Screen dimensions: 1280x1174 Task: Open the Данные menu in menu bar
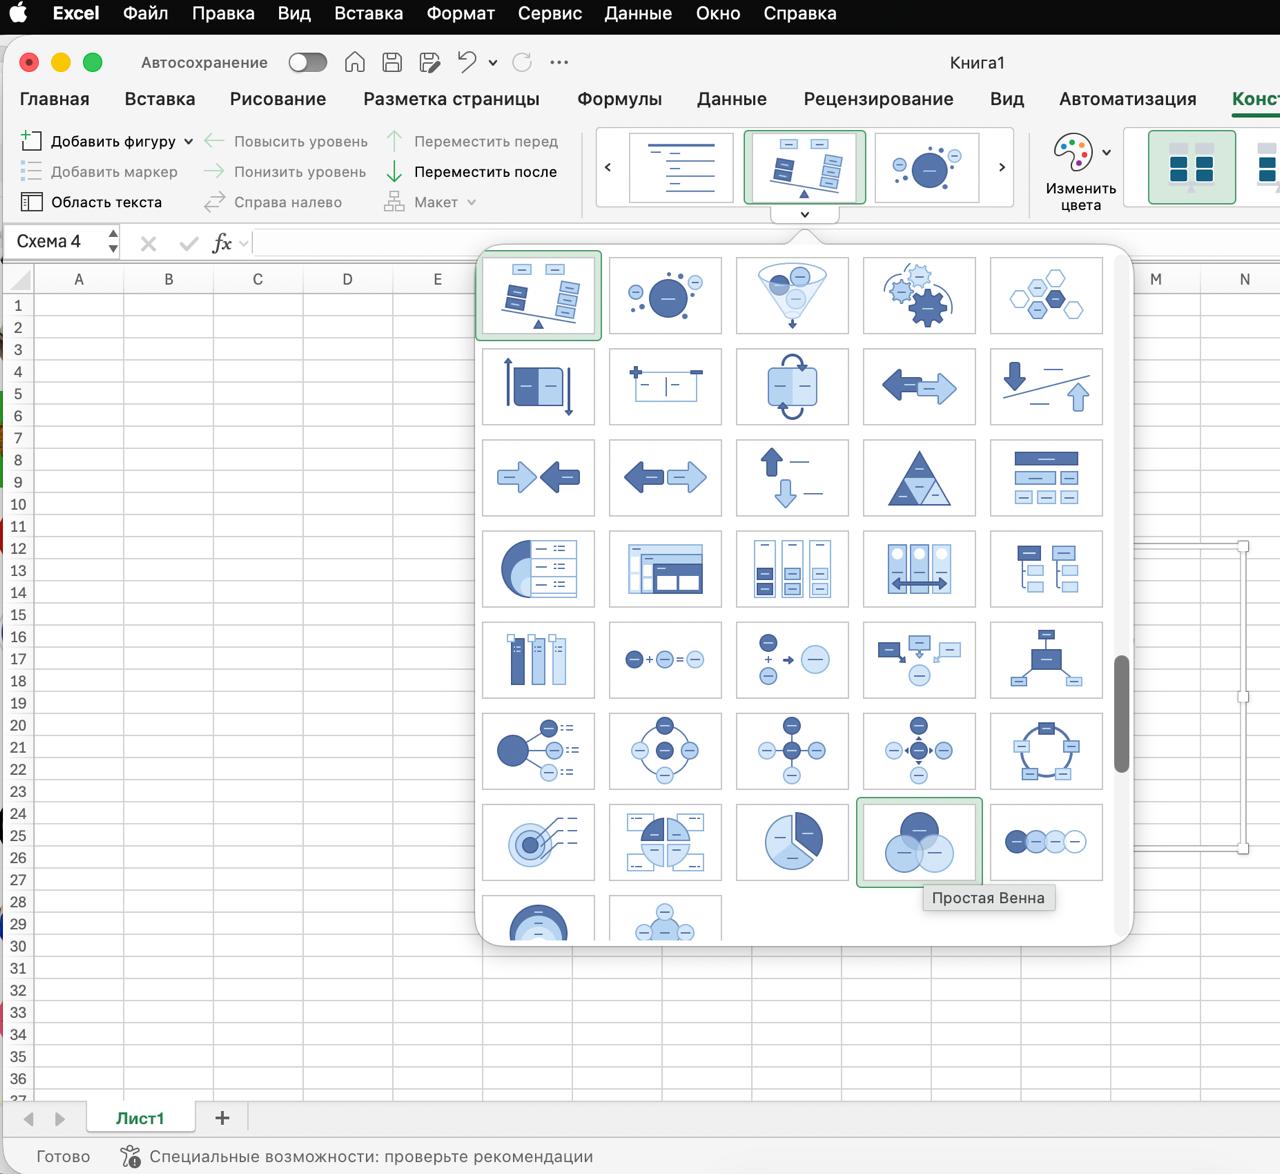click(x=638, y=13)
